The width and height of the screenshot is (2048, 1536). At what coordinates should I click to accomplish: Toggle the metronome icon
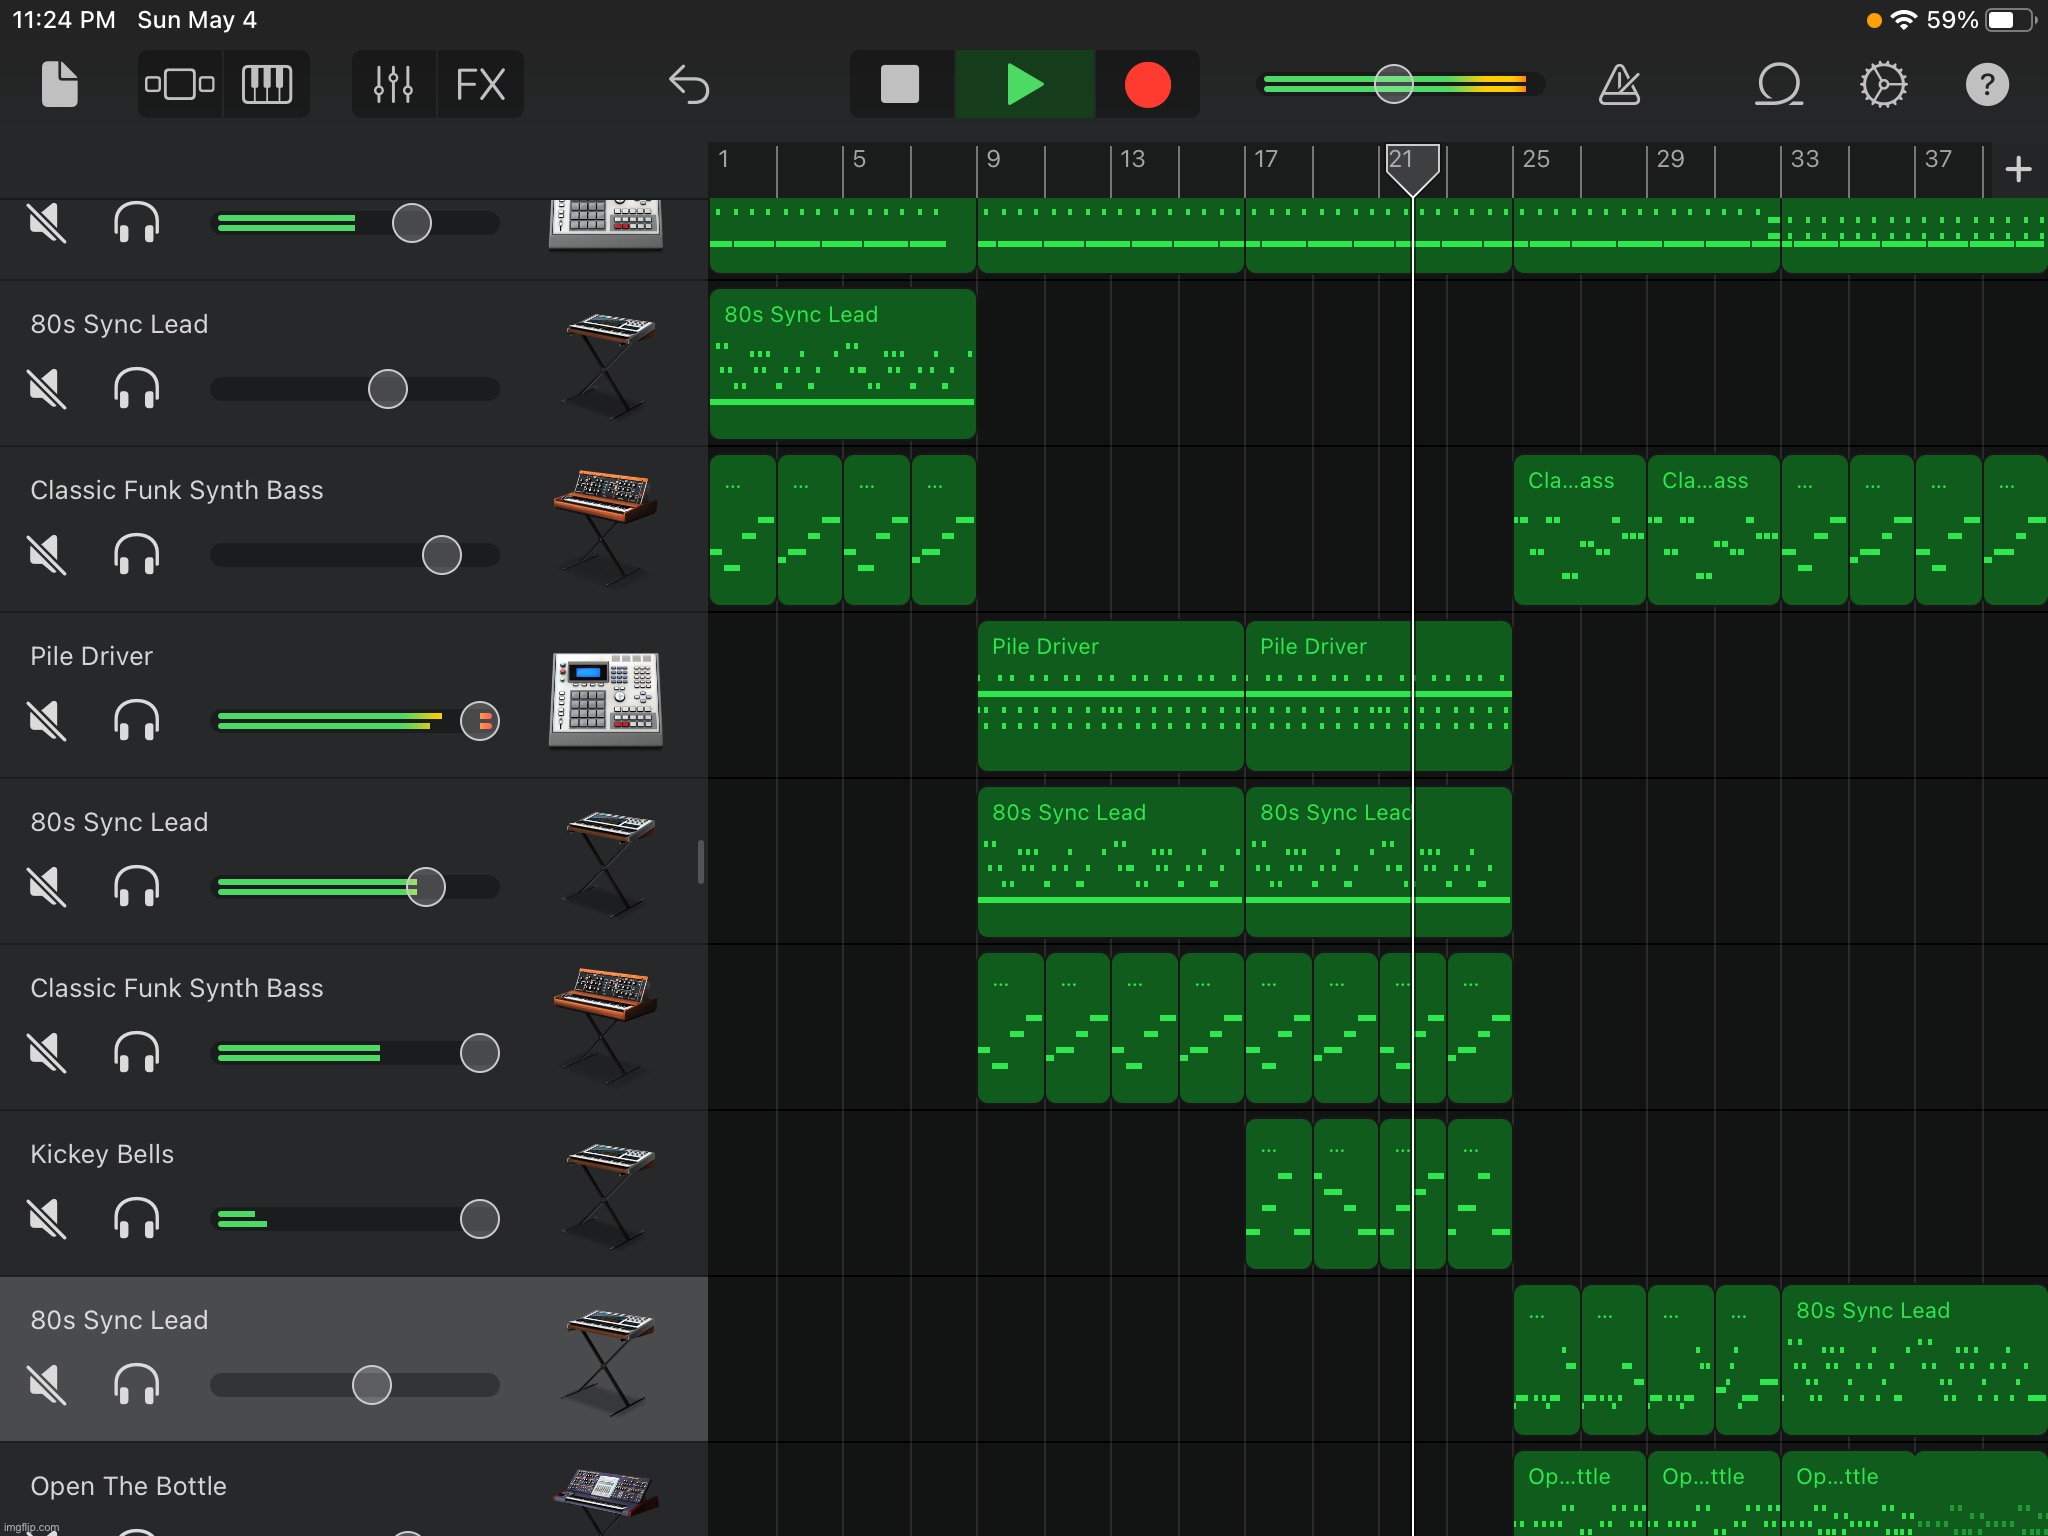pyautogui.click(x=1620, y=84)
